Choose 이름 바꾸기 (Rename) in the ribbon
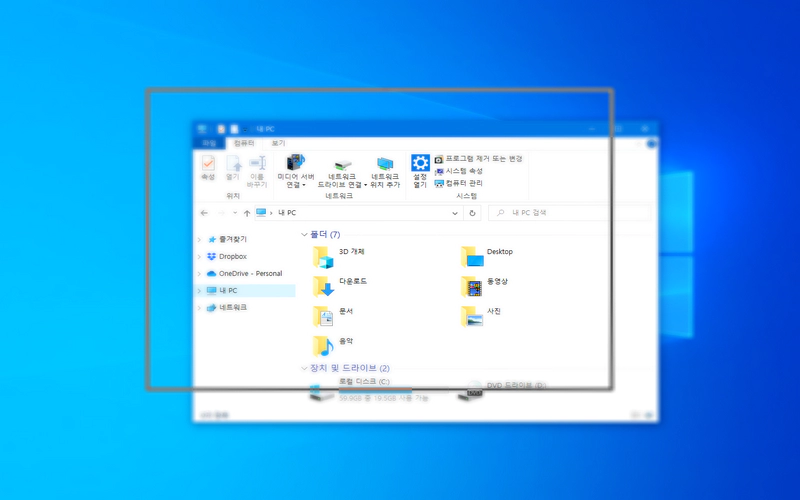Image resolution: width=800 pixels, height=500 pixels. pos(257,172)
